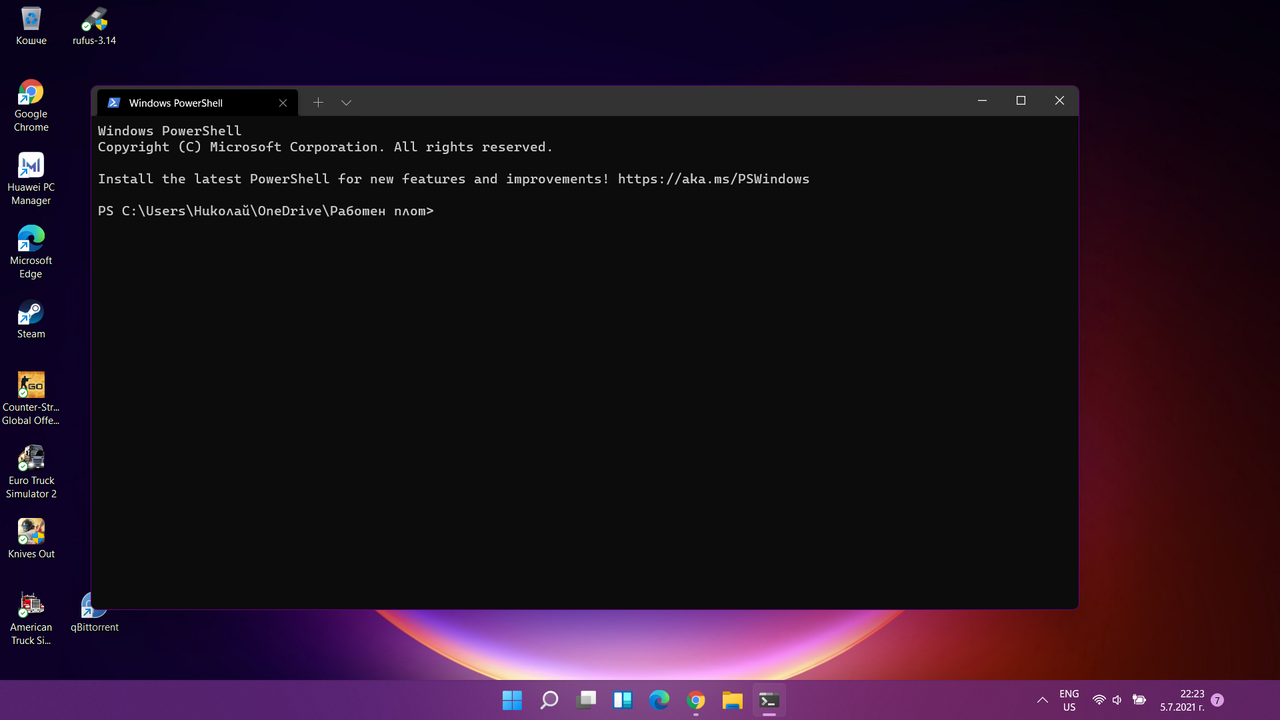The height and width of the screenshot is (720, 1280).
Task: Open qBittorrent desktop shortcut
Action: pyautogui.click(x=94, y=612)
